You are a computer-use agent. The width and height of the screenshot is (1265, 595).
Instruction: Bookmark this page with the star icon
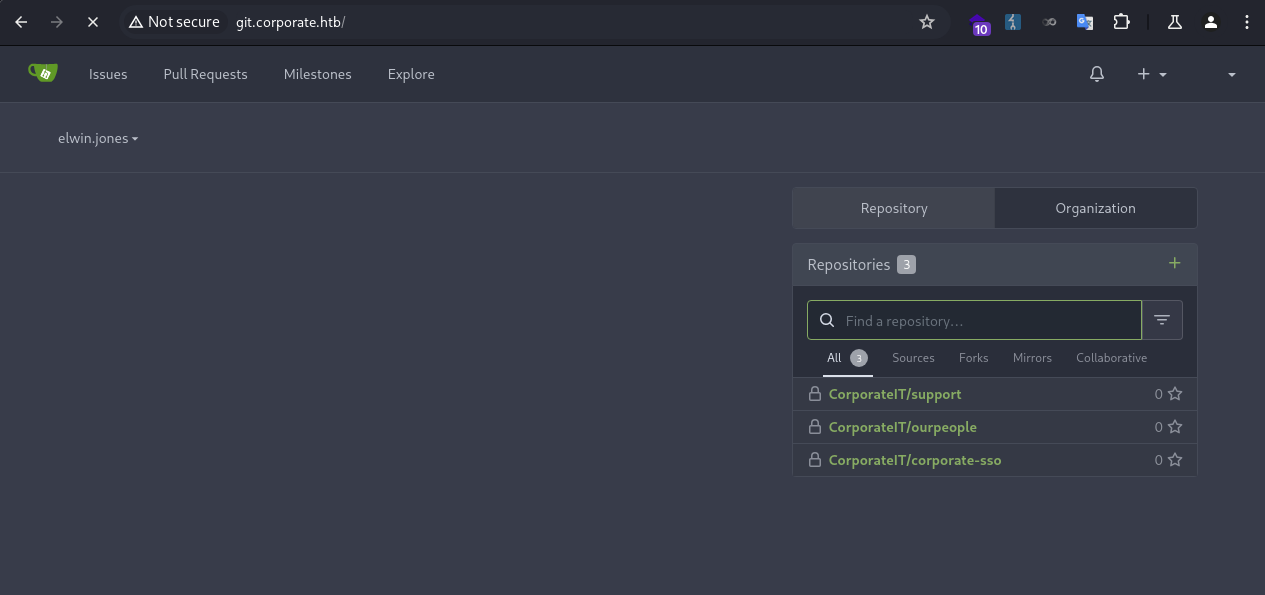point(927,22)
